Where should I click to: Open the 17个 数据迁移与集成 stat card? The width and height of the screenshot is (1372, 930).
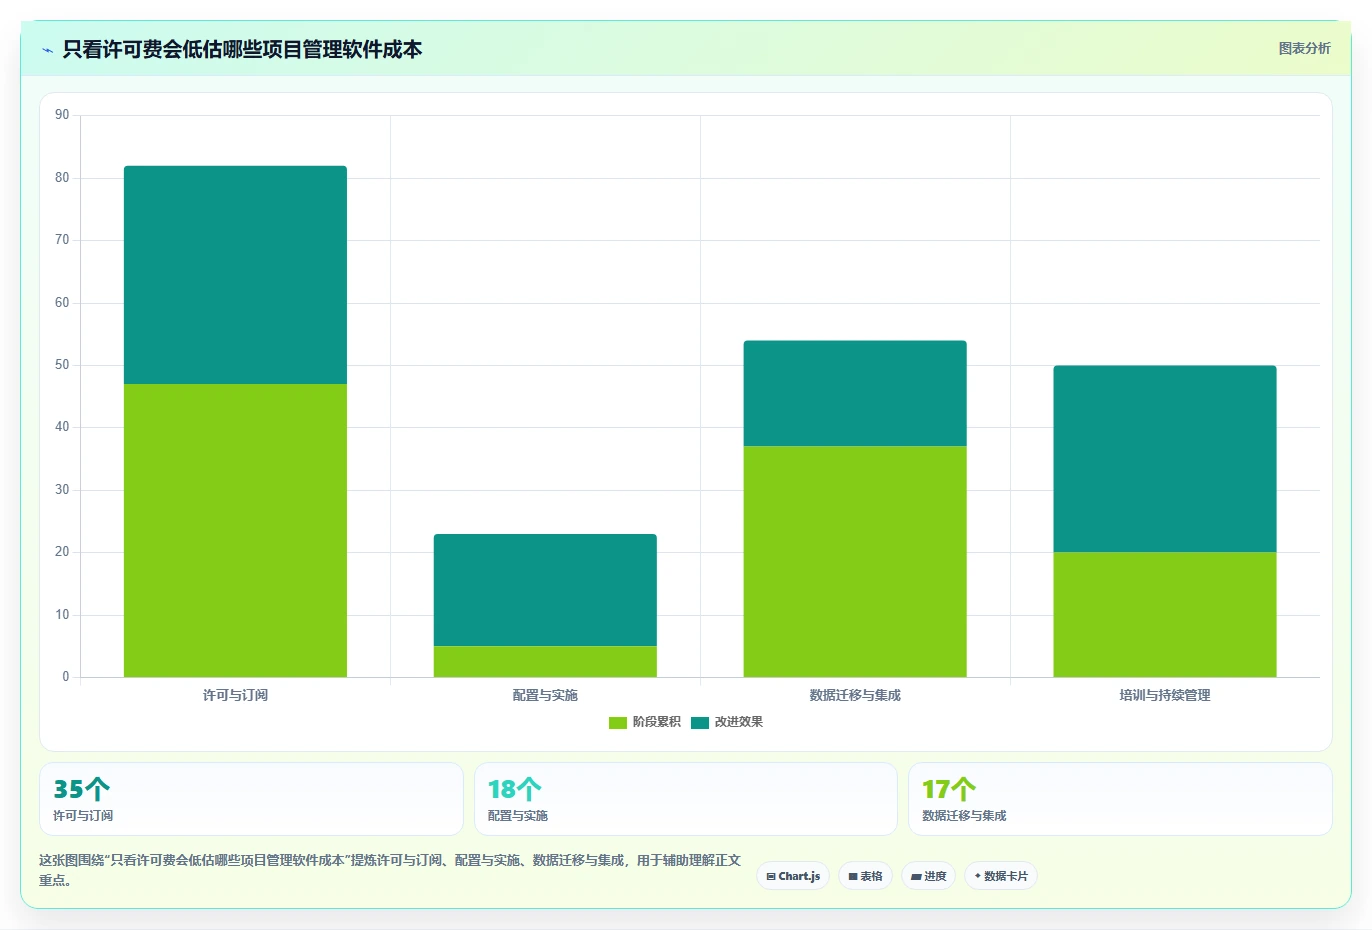coord(1120,799)
